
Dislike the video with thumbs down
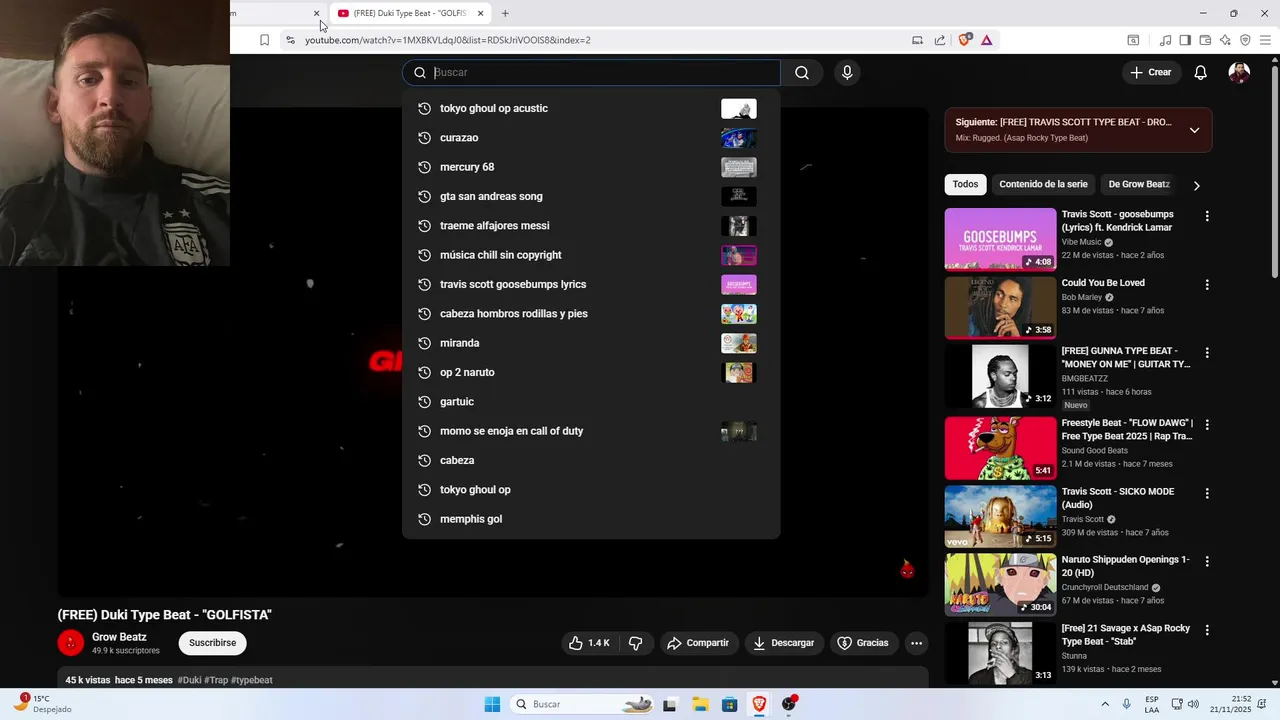[x=636, y=643]
